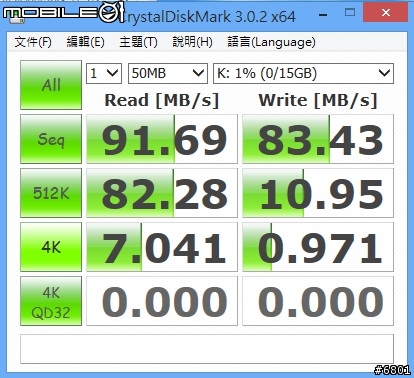
Task: Click the 4K write result 0.971
Action: [x=318, y=247]
